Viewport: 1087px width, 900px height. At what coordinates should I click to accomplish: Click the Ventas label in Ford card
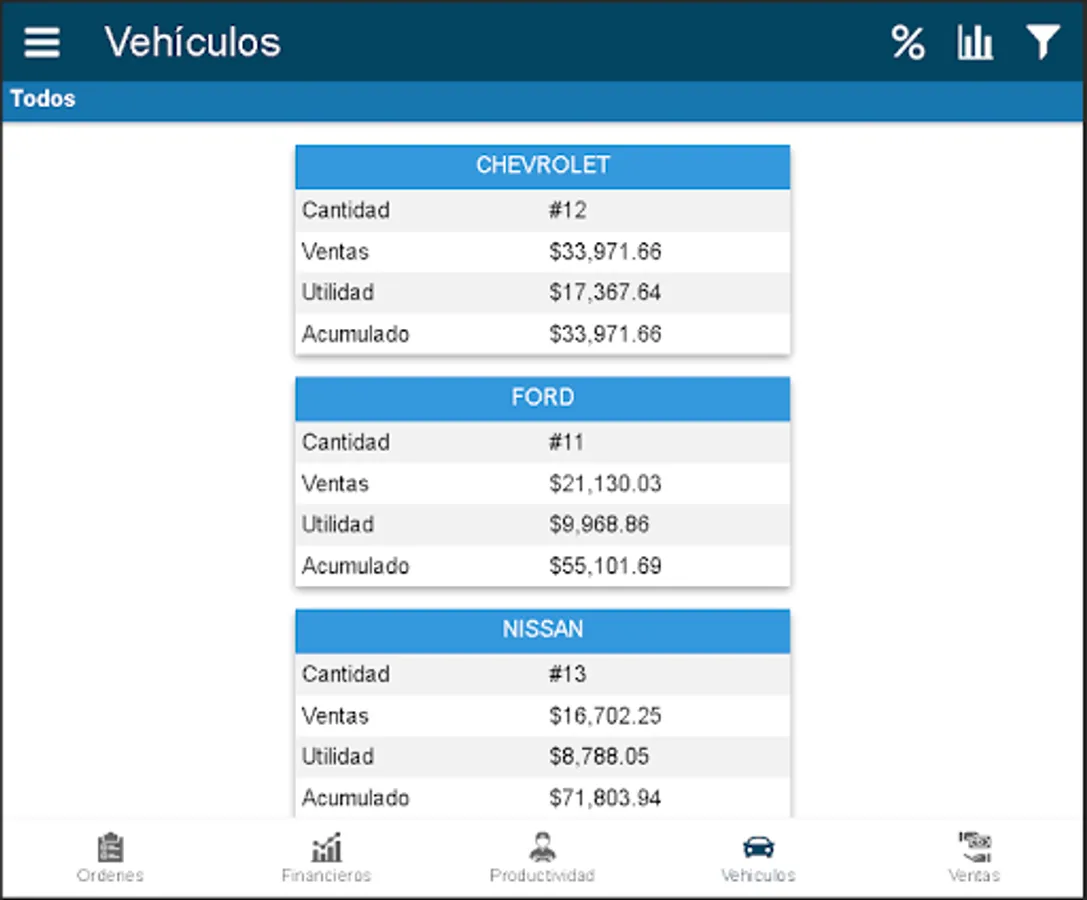335,483
